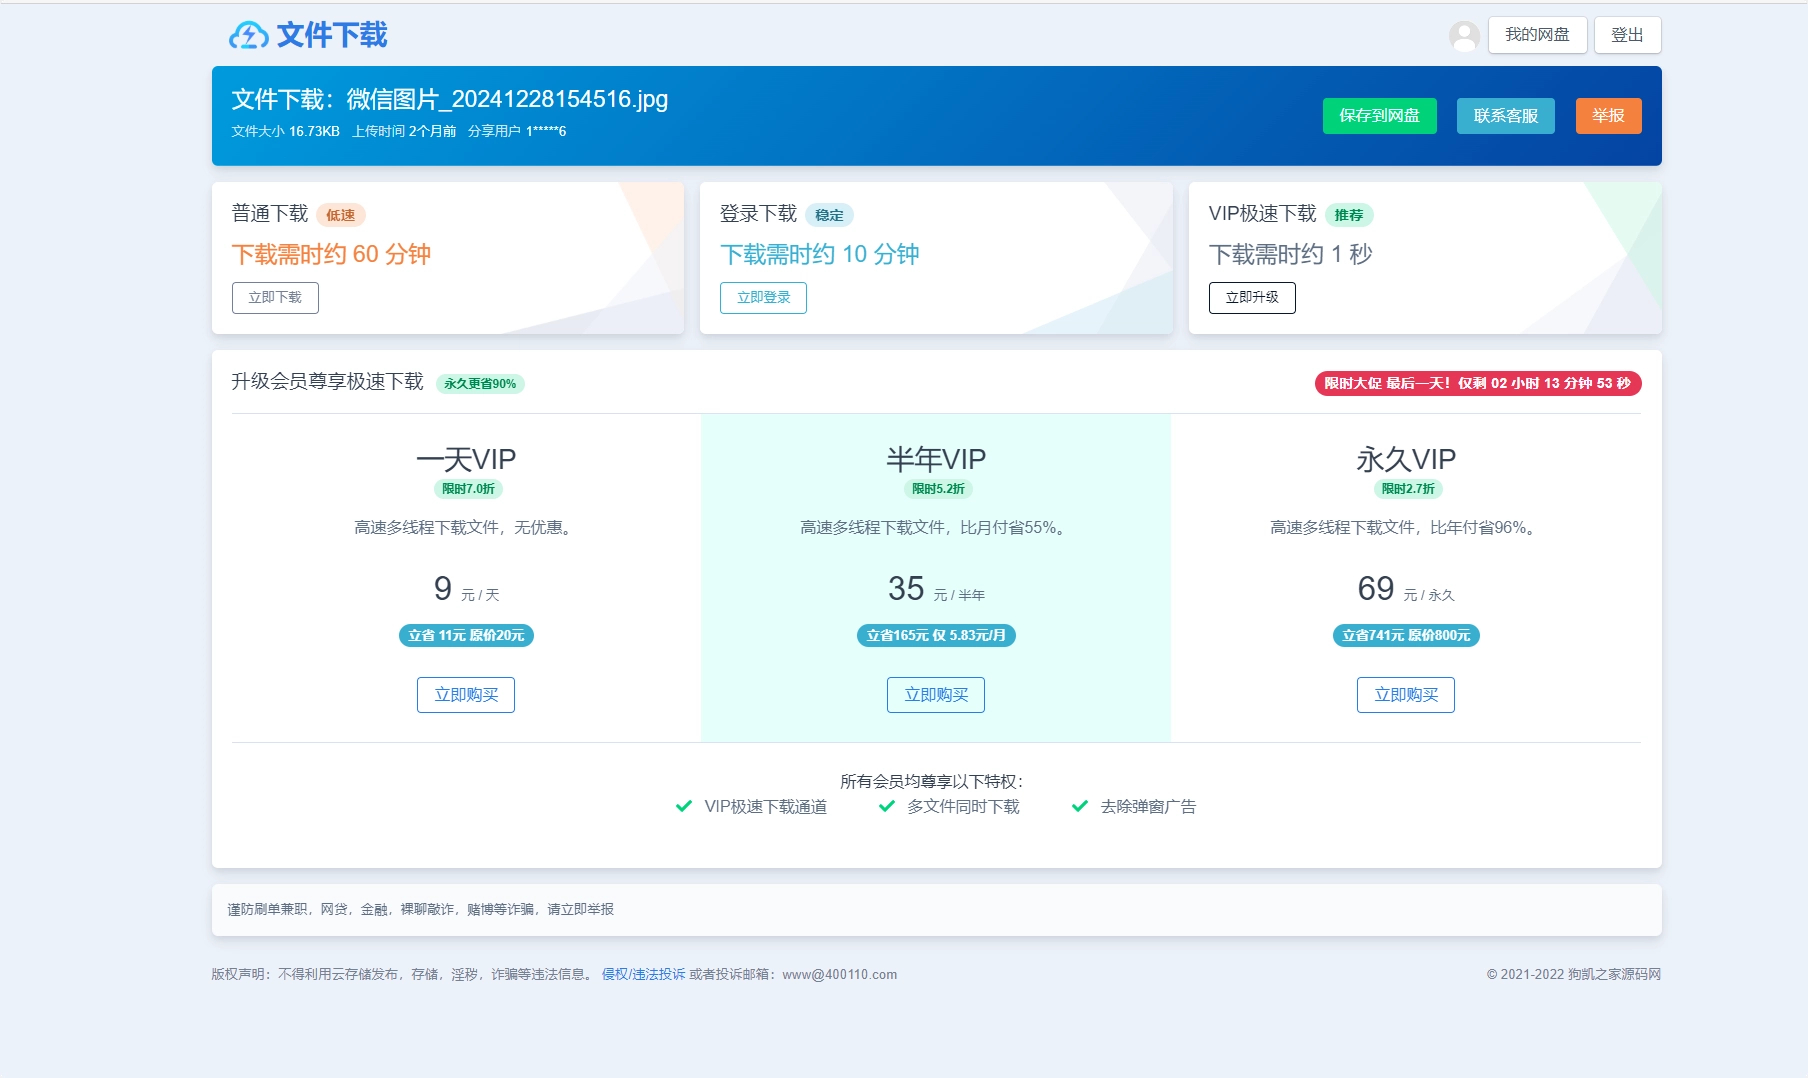Click the 下载需时约 10 分钟 text
Viewport: 1808px width, 1078px height.
click(820, 254)
